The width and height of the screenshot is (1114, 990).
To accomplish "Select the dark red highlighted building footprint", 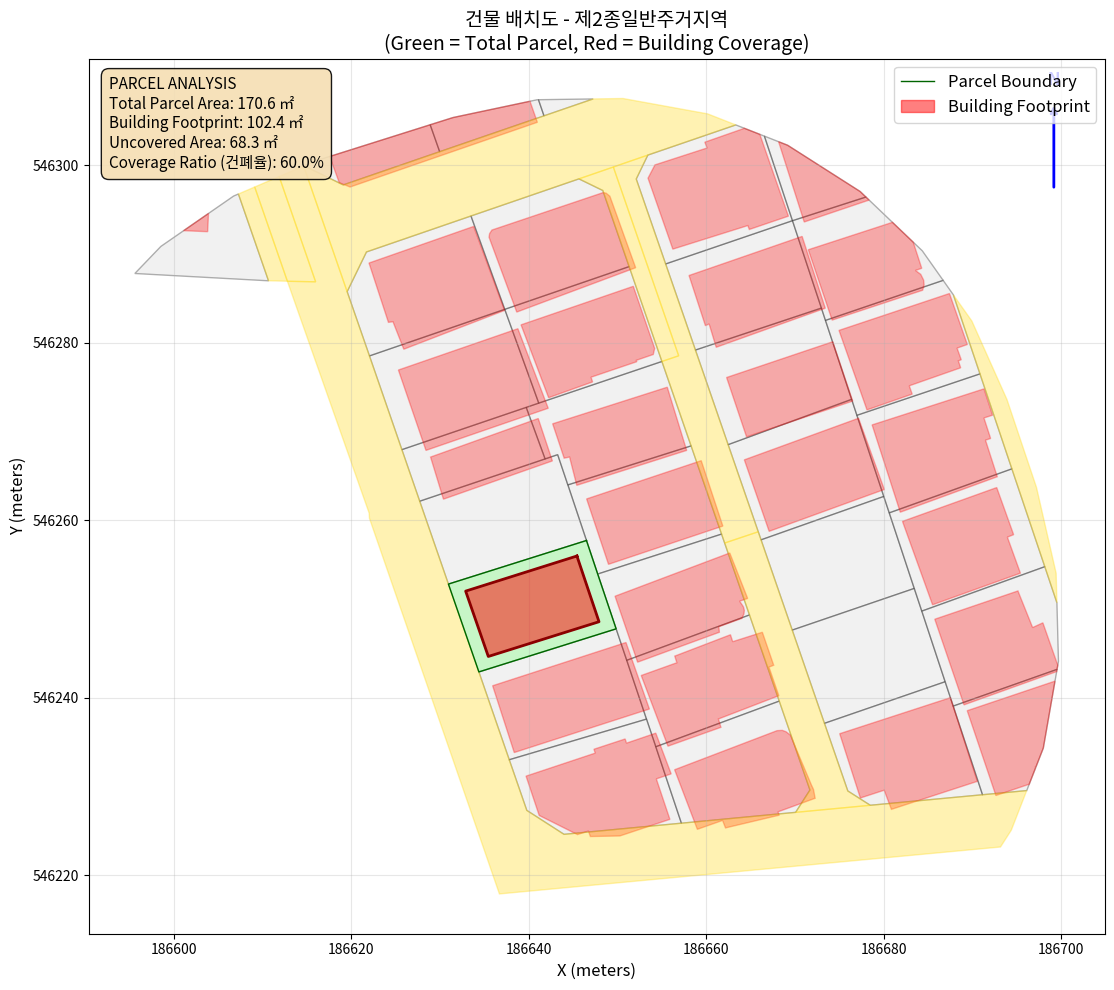I will point(532,606).
